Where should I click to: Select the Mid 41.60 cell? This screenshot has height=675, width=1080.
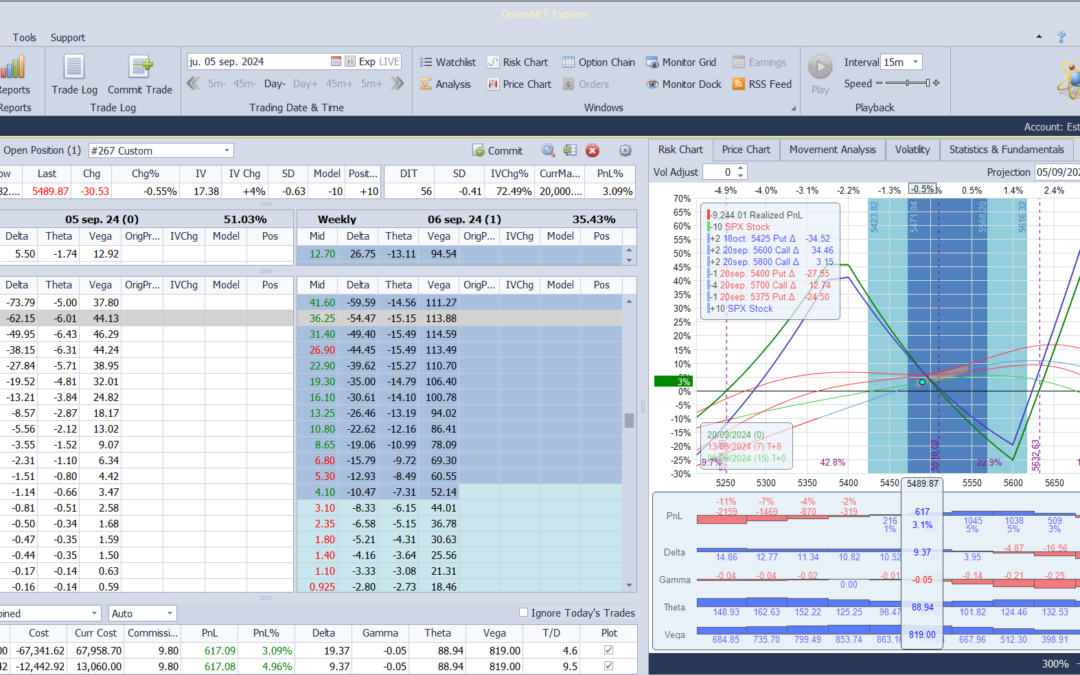coord(320,302)
